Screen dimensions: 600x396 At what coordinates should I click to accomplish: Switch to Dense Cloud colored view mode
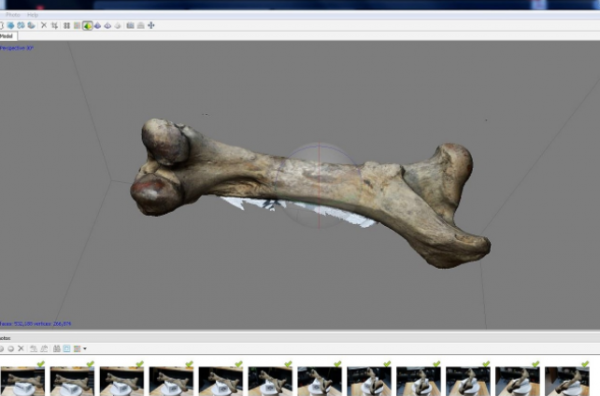[x=77, y=26]
